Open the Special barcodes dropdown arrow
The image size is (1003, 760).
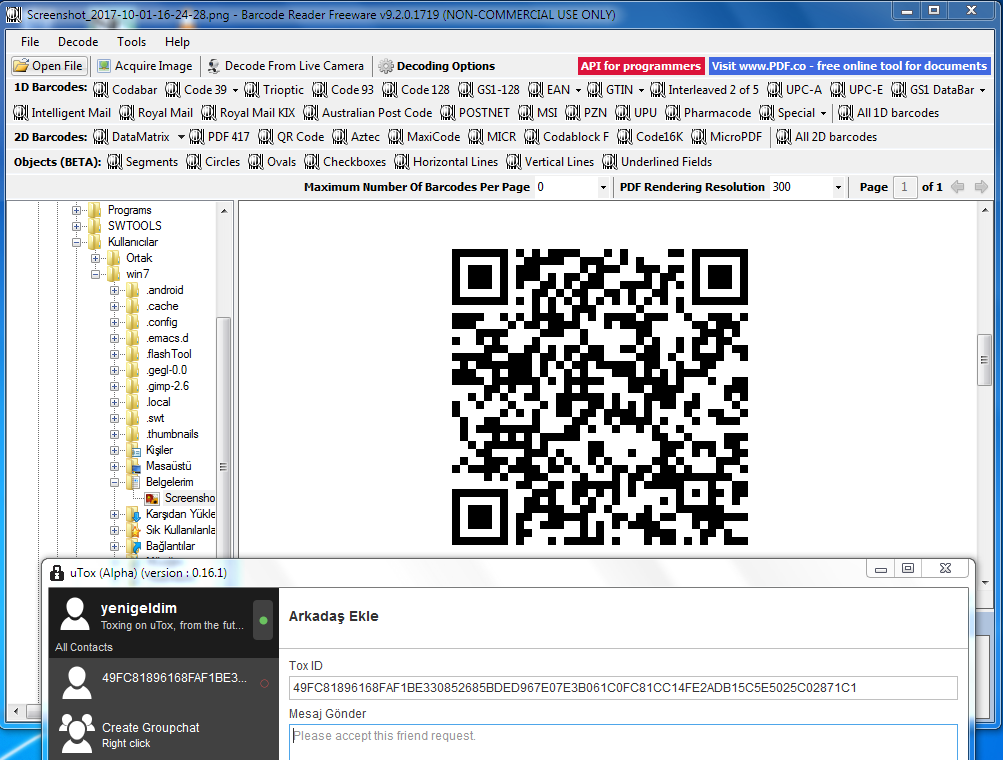[823, 113]
